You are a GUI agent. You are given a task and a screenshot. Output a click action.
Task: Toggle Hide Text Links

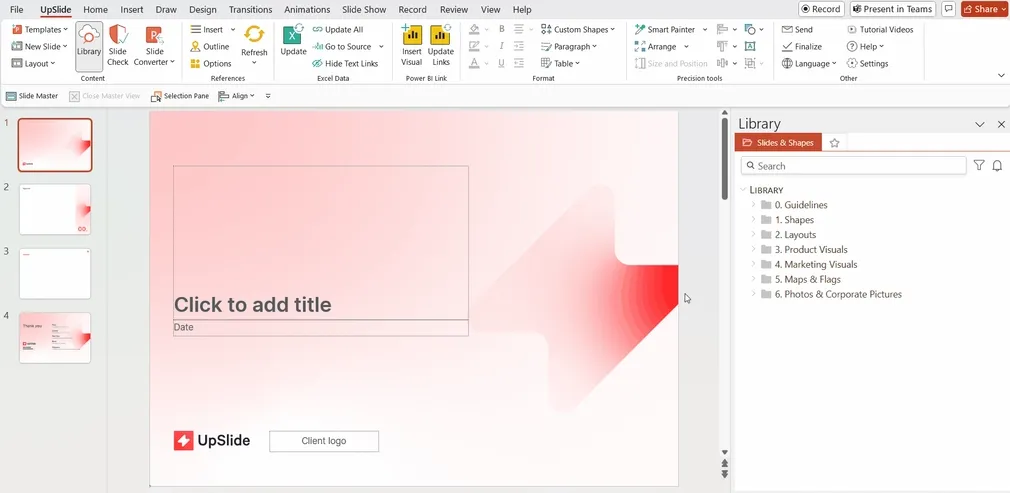coord(345,63)
